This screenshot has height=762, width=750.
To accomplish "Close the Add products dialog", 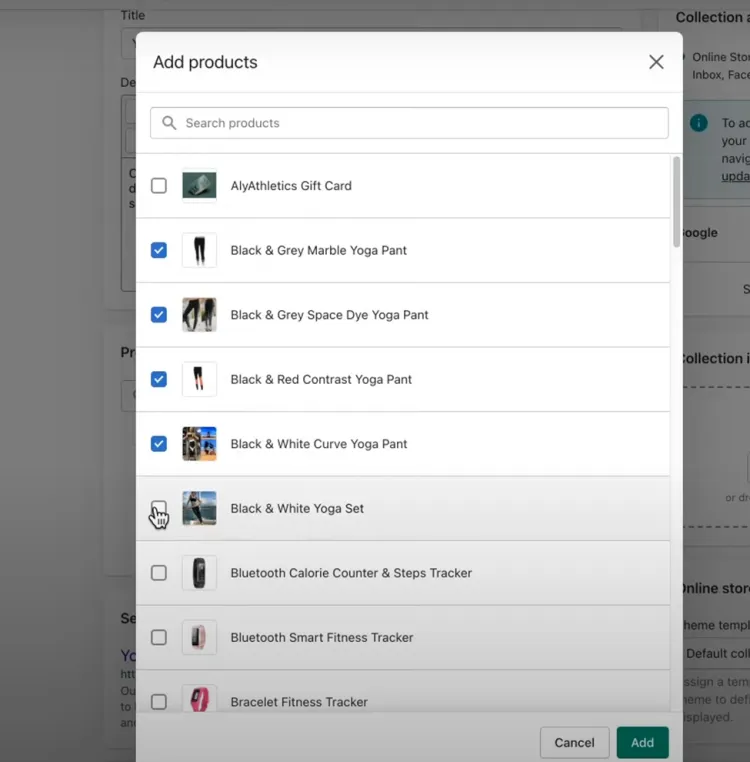I will pos(656,62).
